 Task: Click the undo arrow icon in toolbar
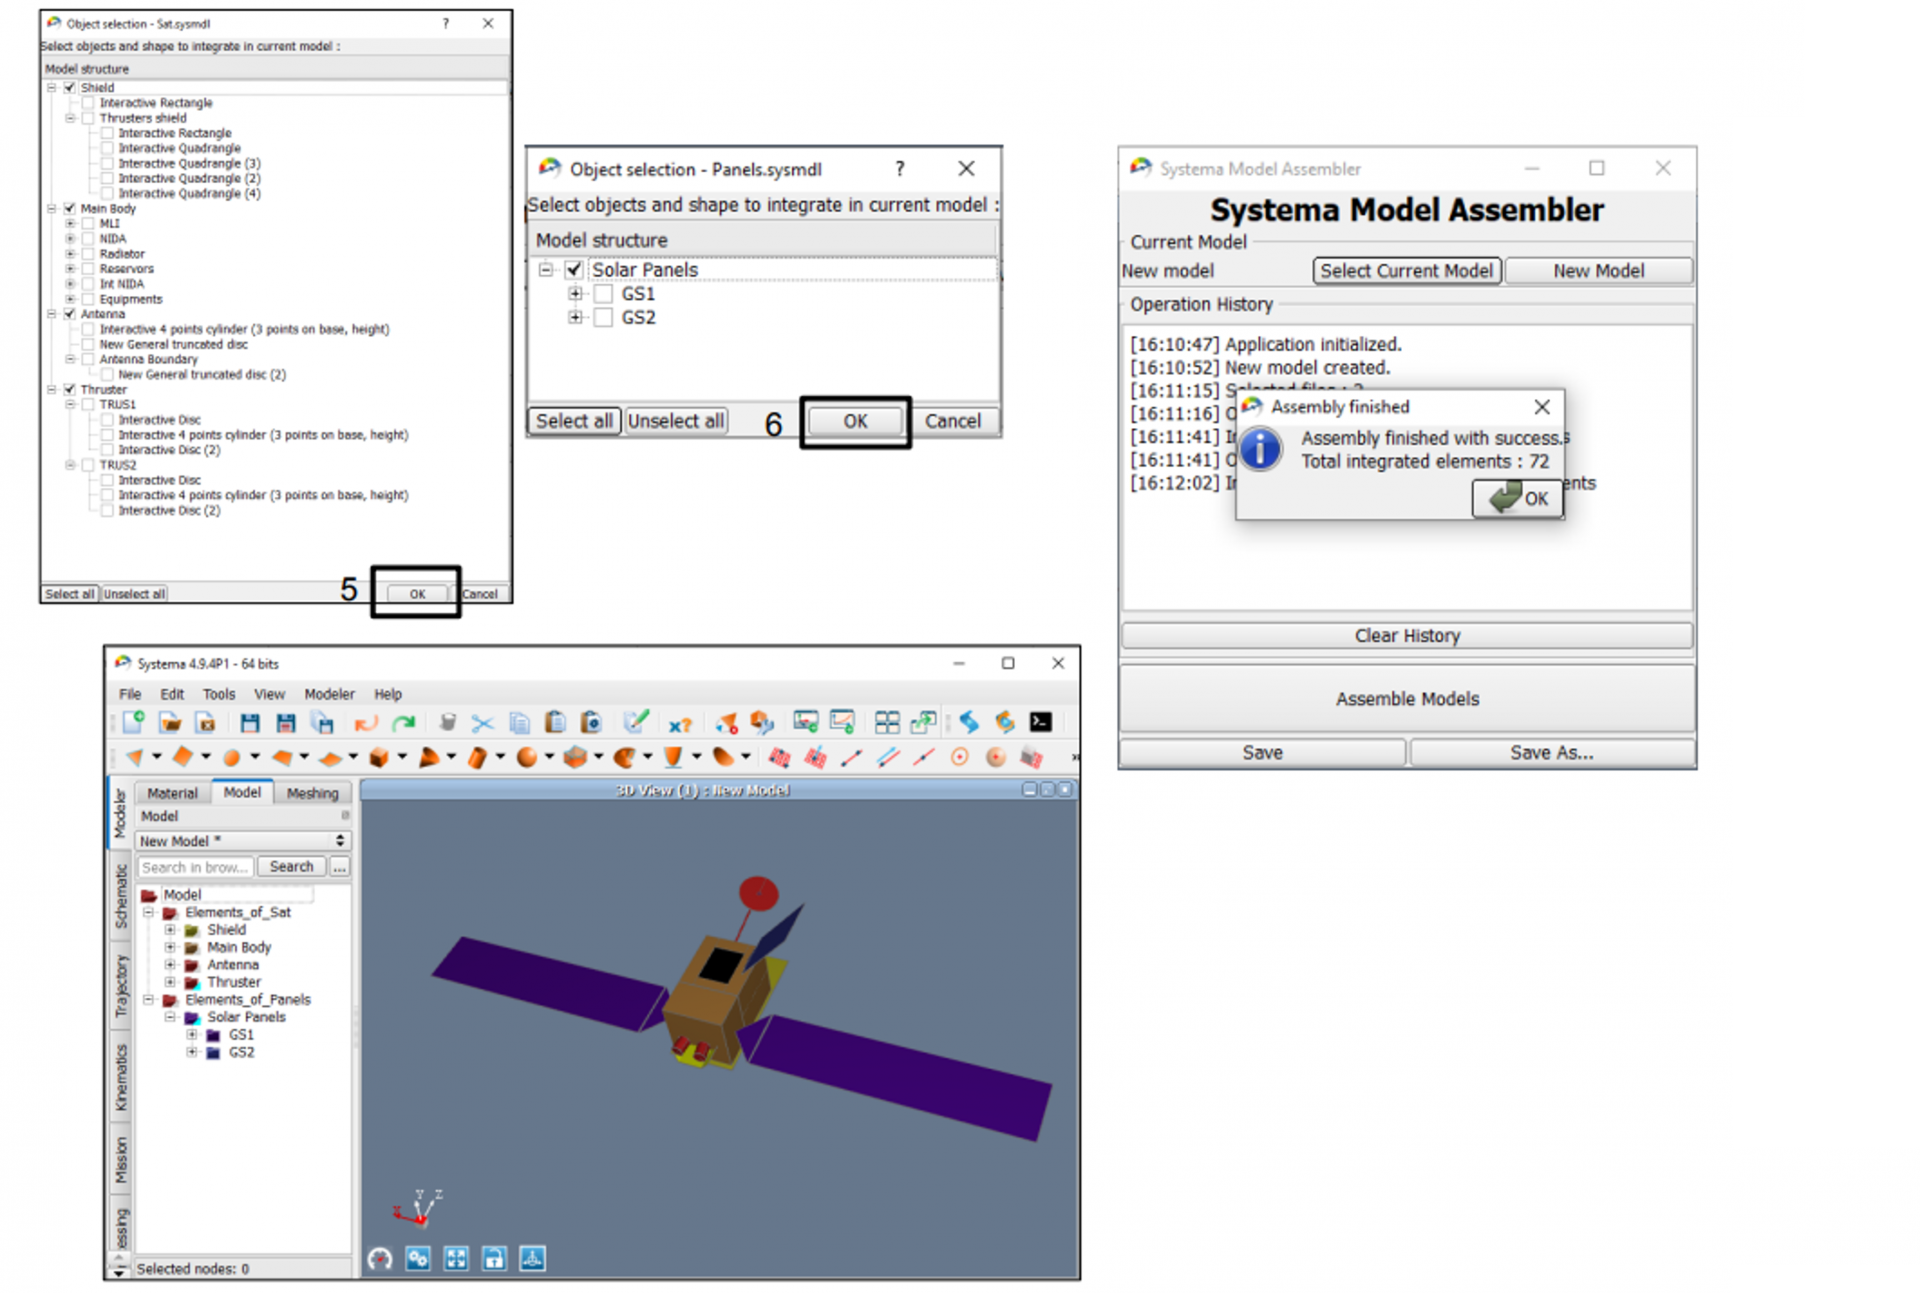coord(365,722)
